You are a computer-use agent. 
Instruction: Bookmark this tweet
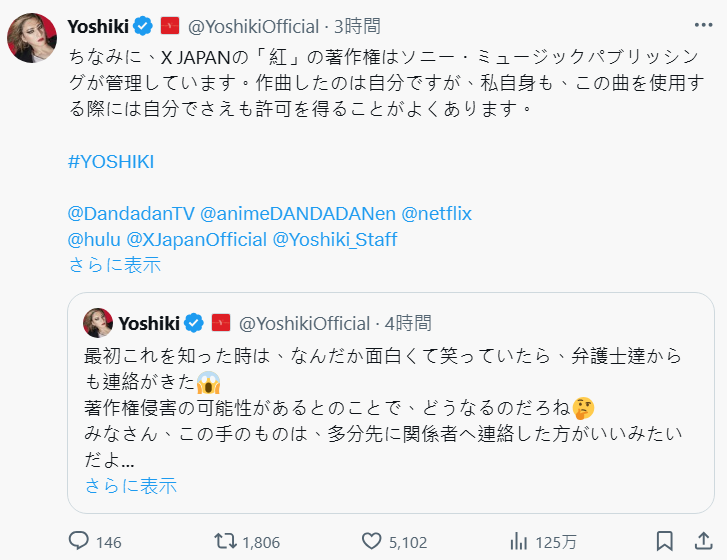(x=664, y=541)
